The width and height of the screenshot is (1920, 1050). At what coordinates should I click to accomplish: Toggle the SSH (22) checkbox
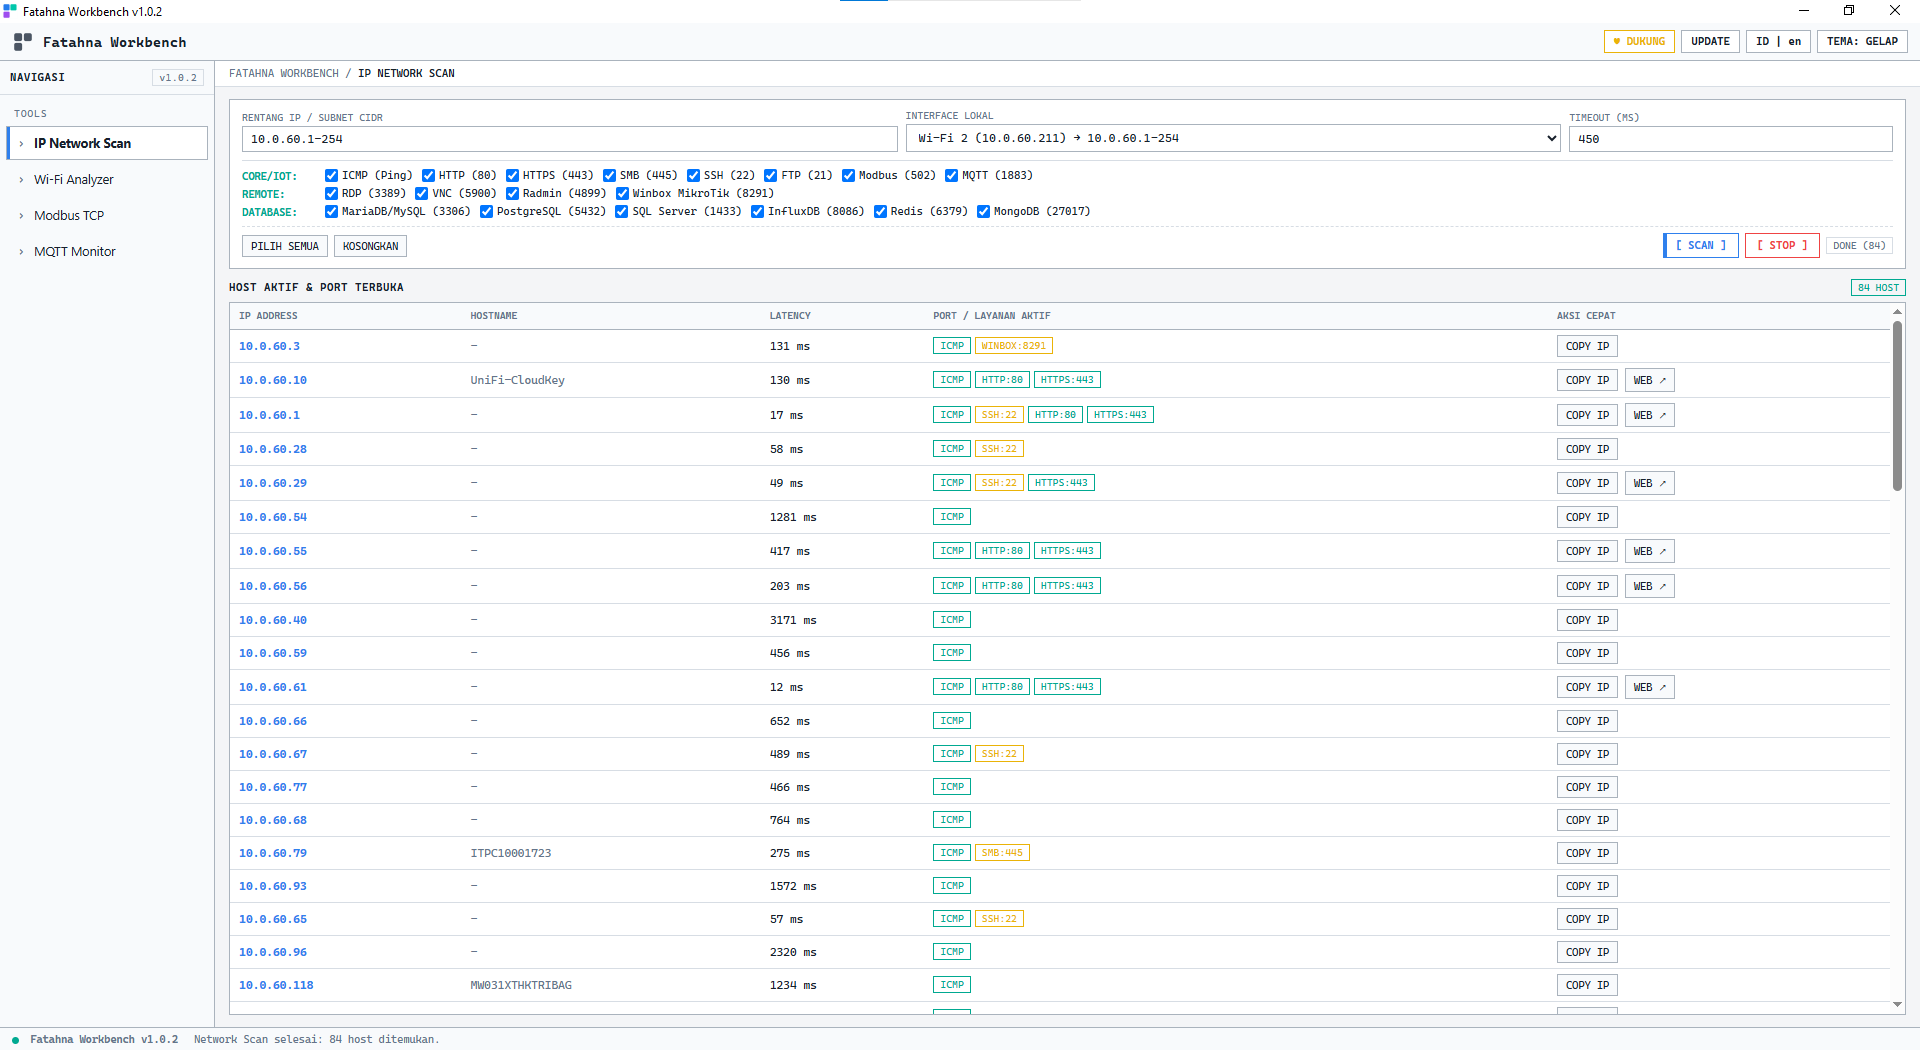point(693,175)
